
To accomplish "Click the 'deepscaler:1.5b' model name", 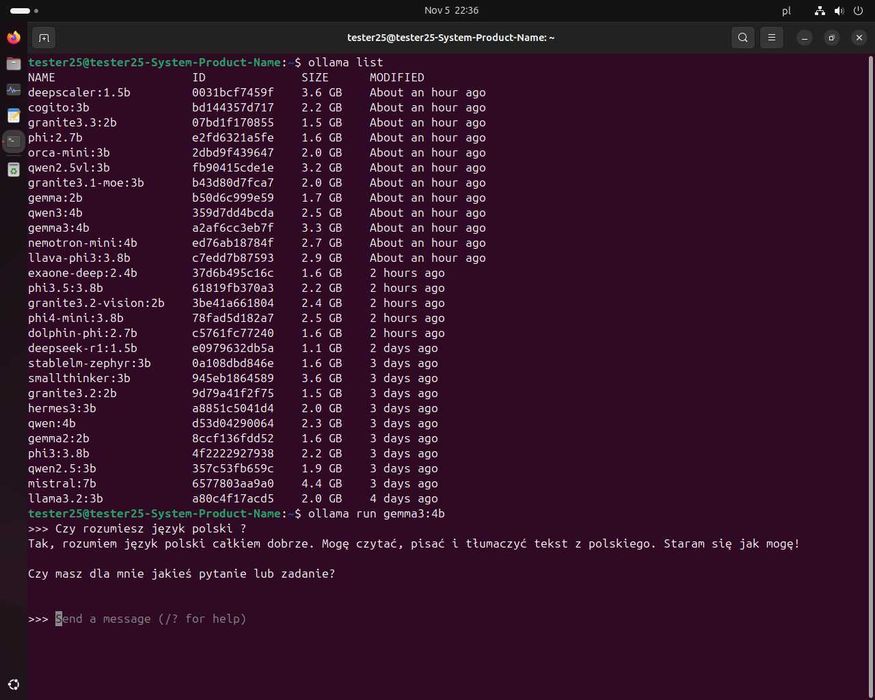I will click(79, 93).
